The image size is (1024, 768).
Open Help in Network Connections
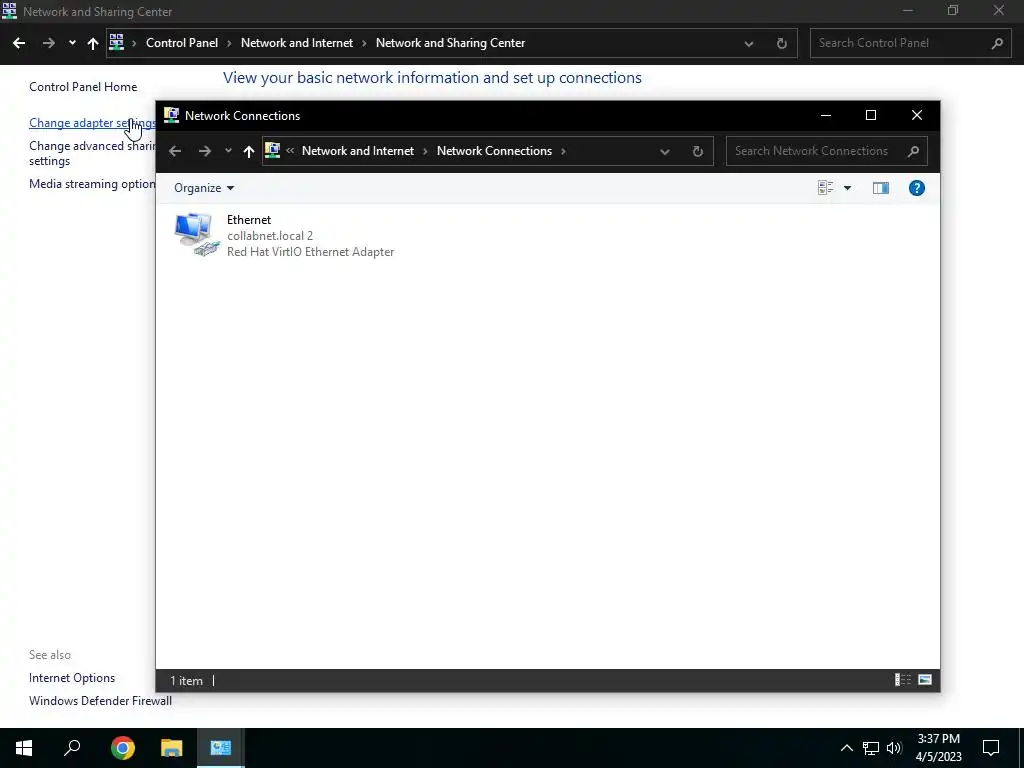tap(917, 188)
